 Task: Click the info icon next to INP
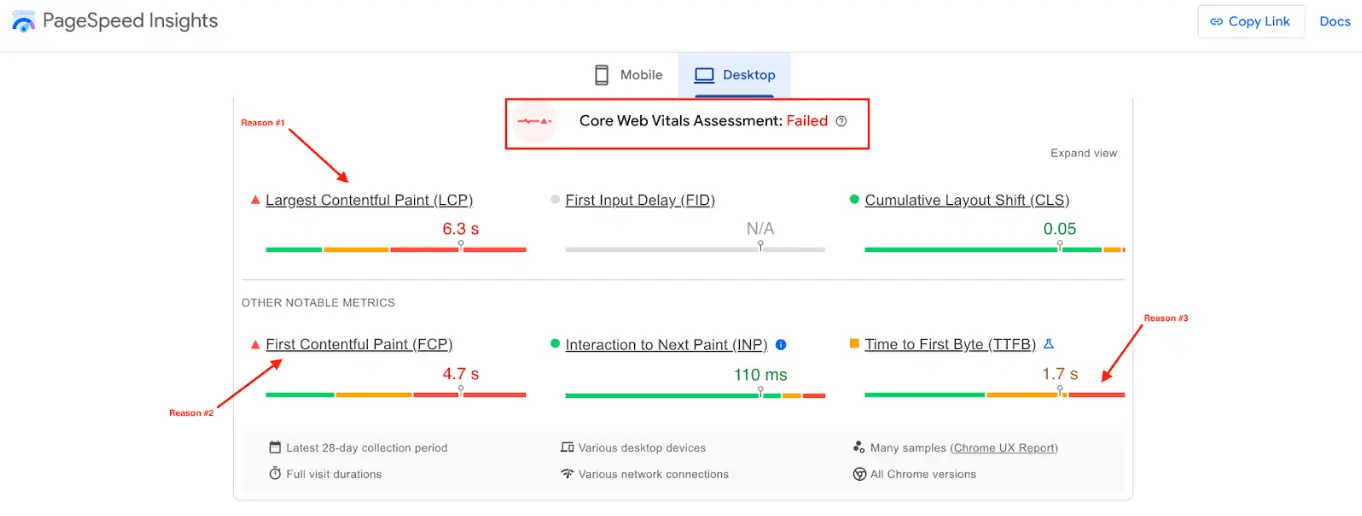click(781, 344)
